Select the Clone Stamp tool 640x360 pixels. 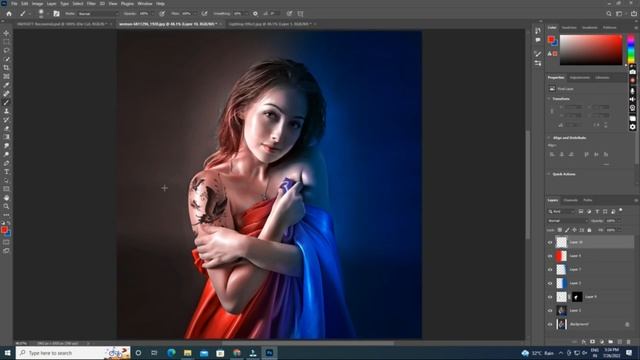6,111
